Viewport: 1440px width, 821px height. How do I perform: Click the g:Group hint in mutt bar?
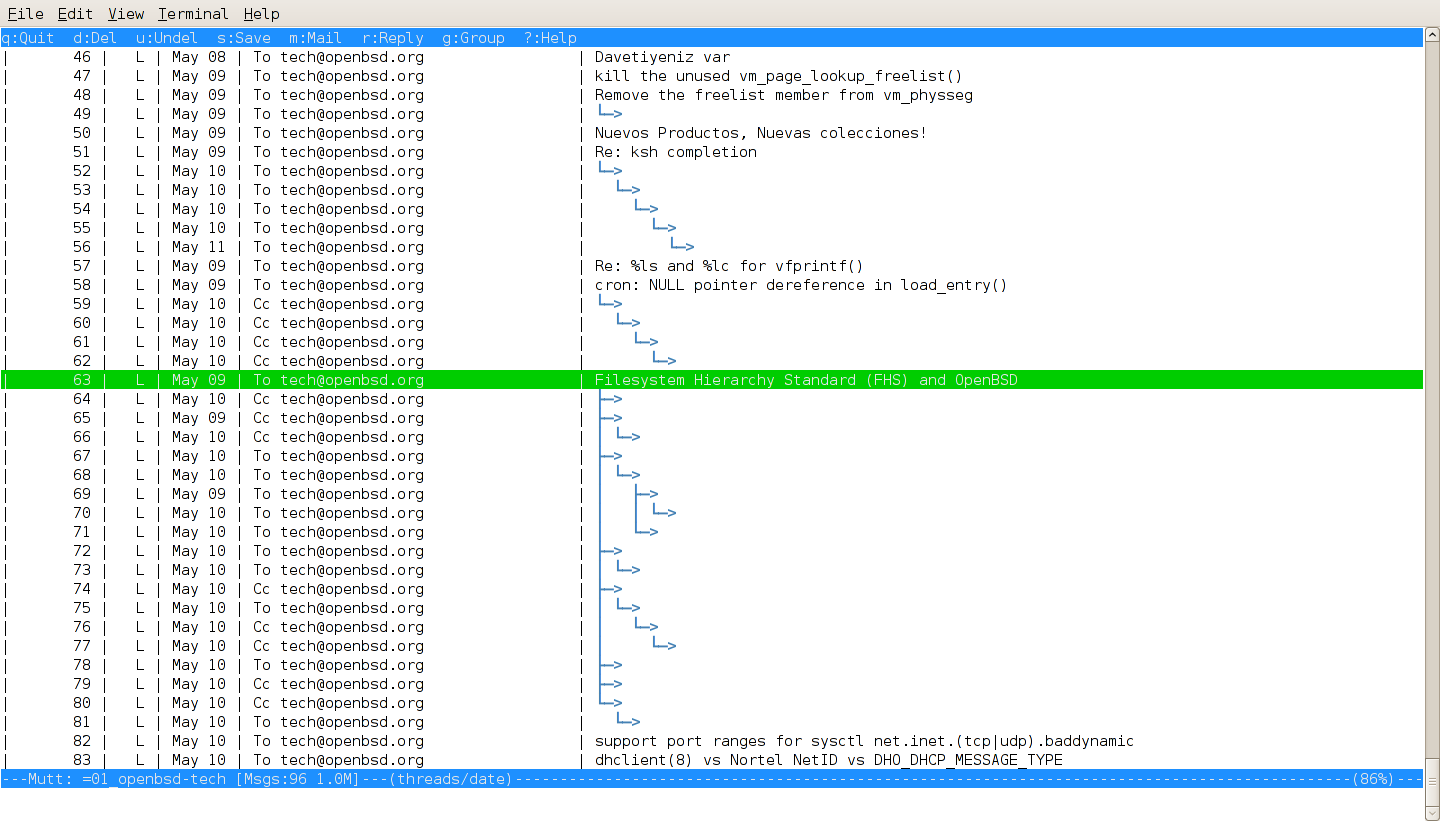[x=474, y=38]
